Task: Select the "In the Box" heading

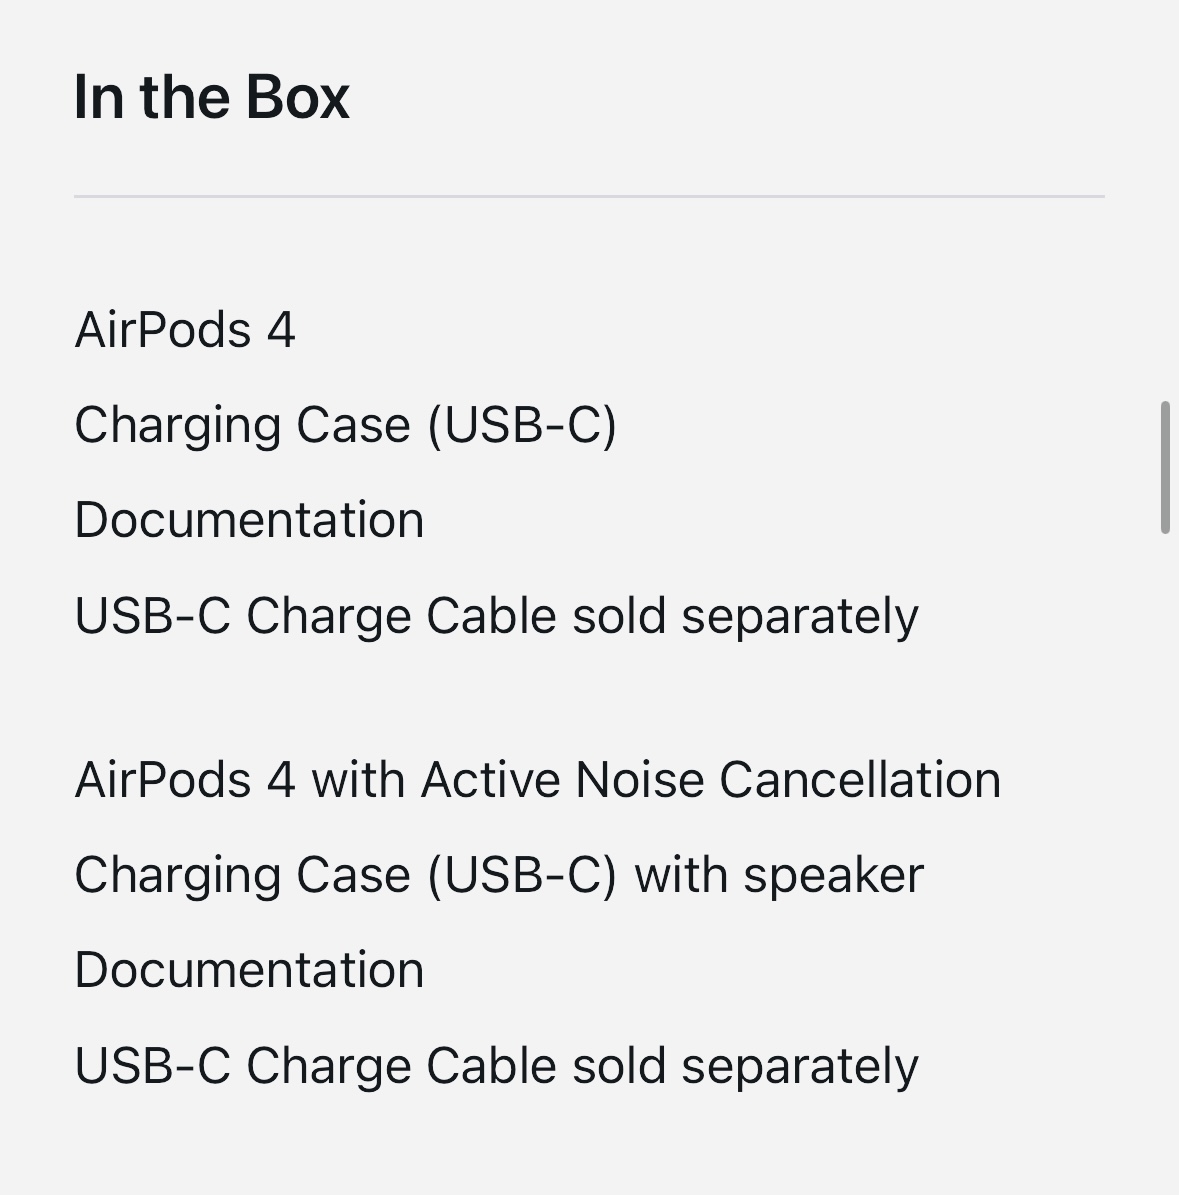Action: (211, 97)
